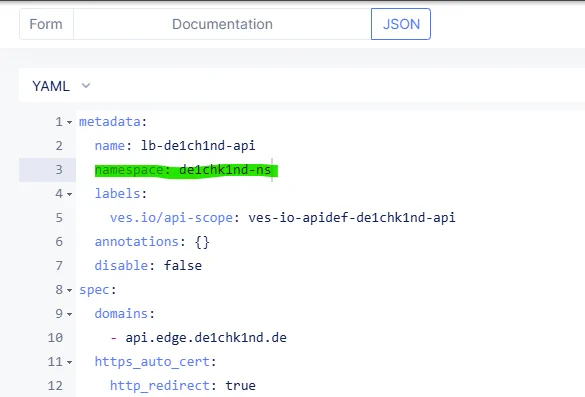The width and height of the screenshot is (585, 397).
Task: Collapse the metadata block on line 1
Action: pyautogui.click(x=69, y=122)
